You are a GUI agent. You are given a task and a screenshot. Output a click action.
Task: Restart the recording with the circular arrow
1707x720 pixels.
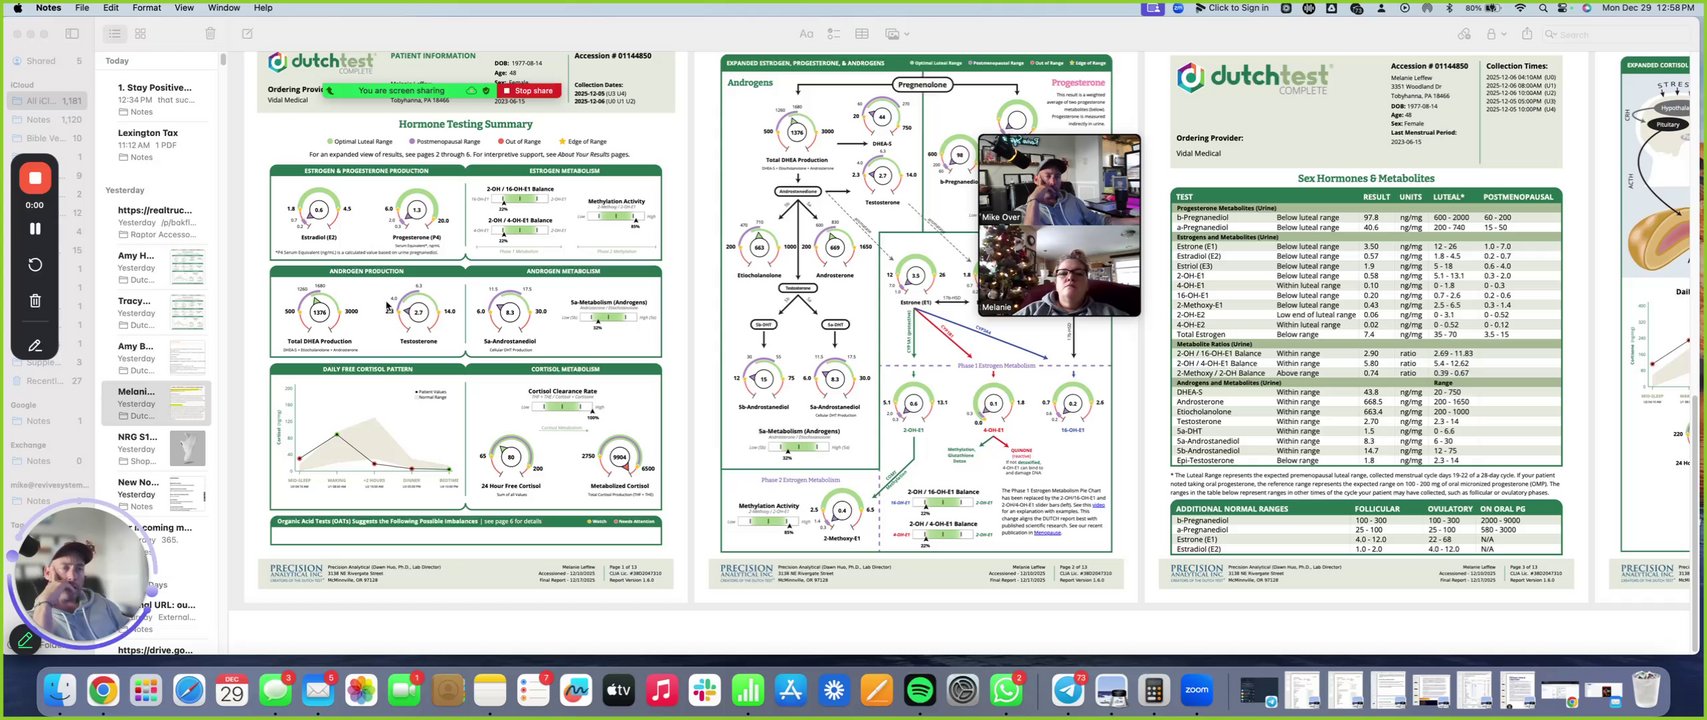pyautogui.click(x=35, y=265)
